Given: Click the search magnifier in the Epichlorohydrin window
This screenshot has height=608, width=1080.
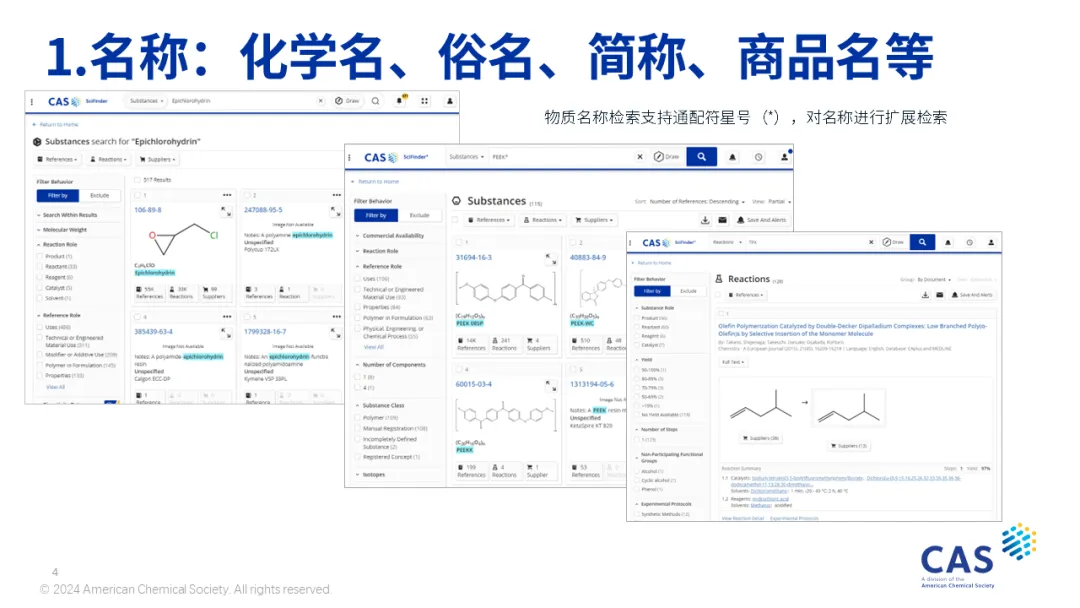Looking at the screenshot, I should tap(375, 101).
